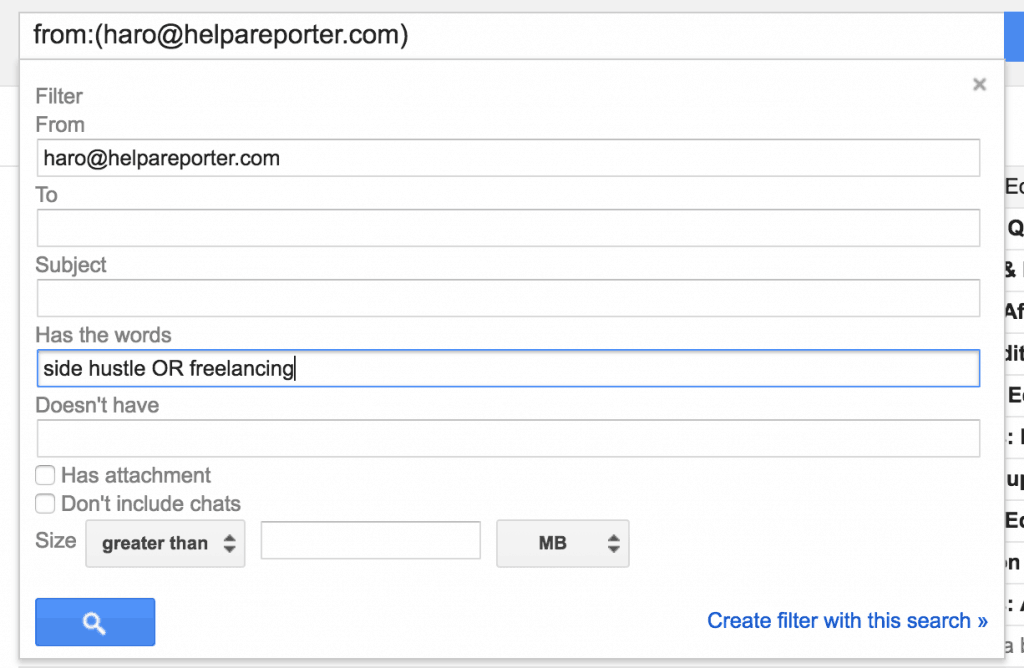Screen dimensions: 1024x668
Task: Change size units by opening the MB selector
Action: pos(562,543)
